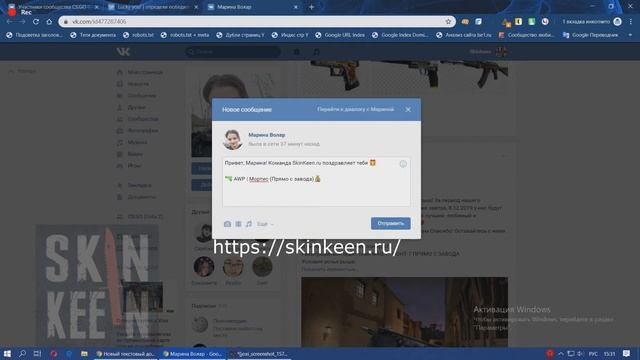Open the Google Переводчик bookmark
The width and height of the screenshot is (640, 360).
tap(591, 35)
